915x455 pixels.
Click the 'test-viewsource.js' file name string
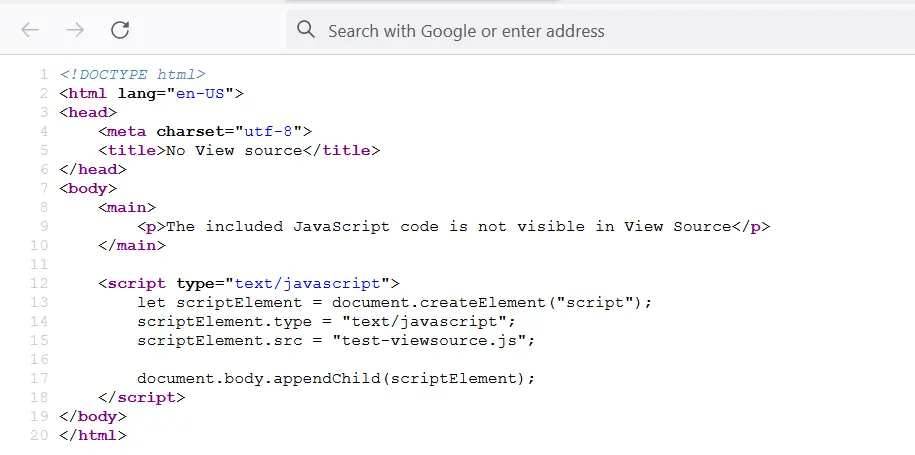pyautogui.click(x=429, y=340)
